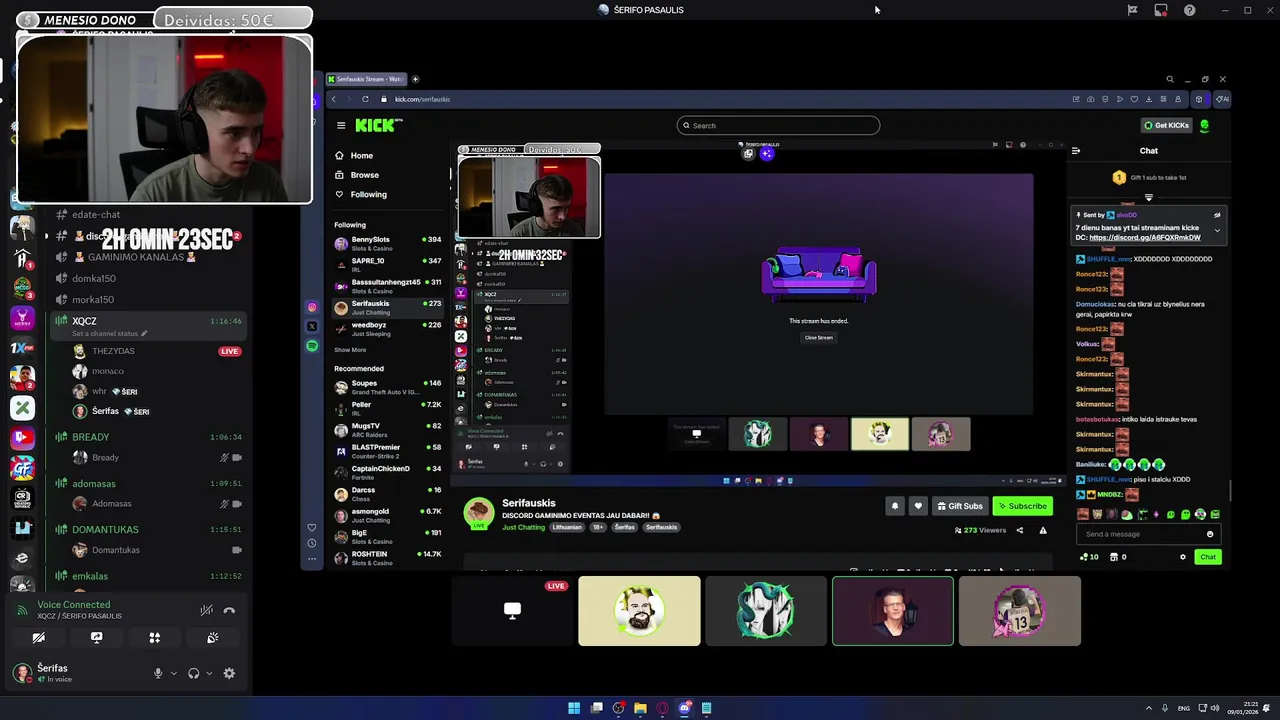Open the green X server icon
Viewport: 1280px width, 720px height.
[22, 407]
